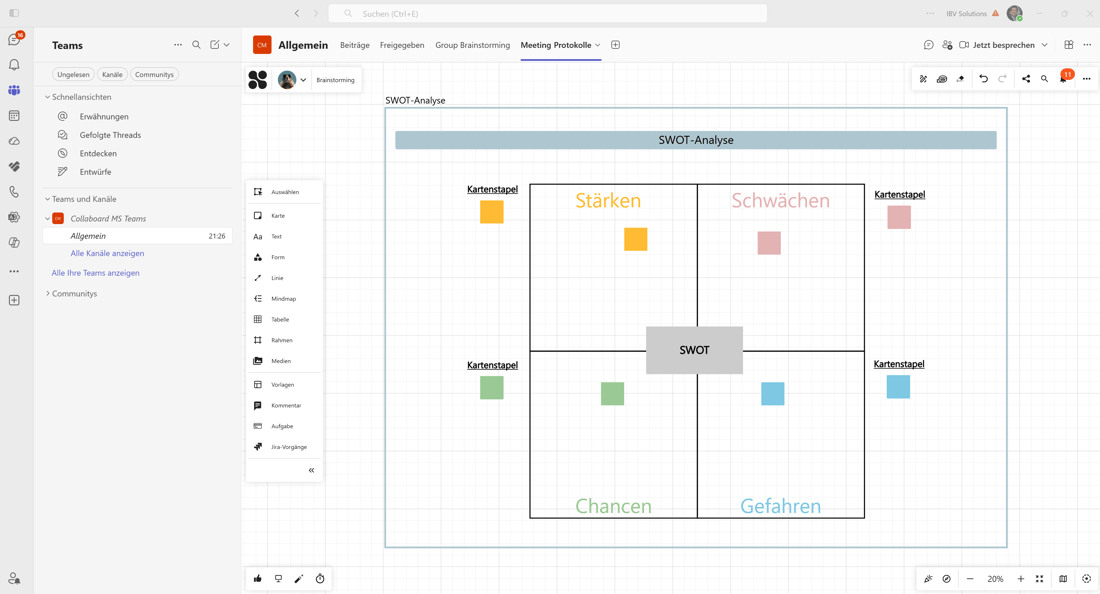Select the Auswählen selection tool
This screenshot has height=594, width=1100.
tap(283, 191)
